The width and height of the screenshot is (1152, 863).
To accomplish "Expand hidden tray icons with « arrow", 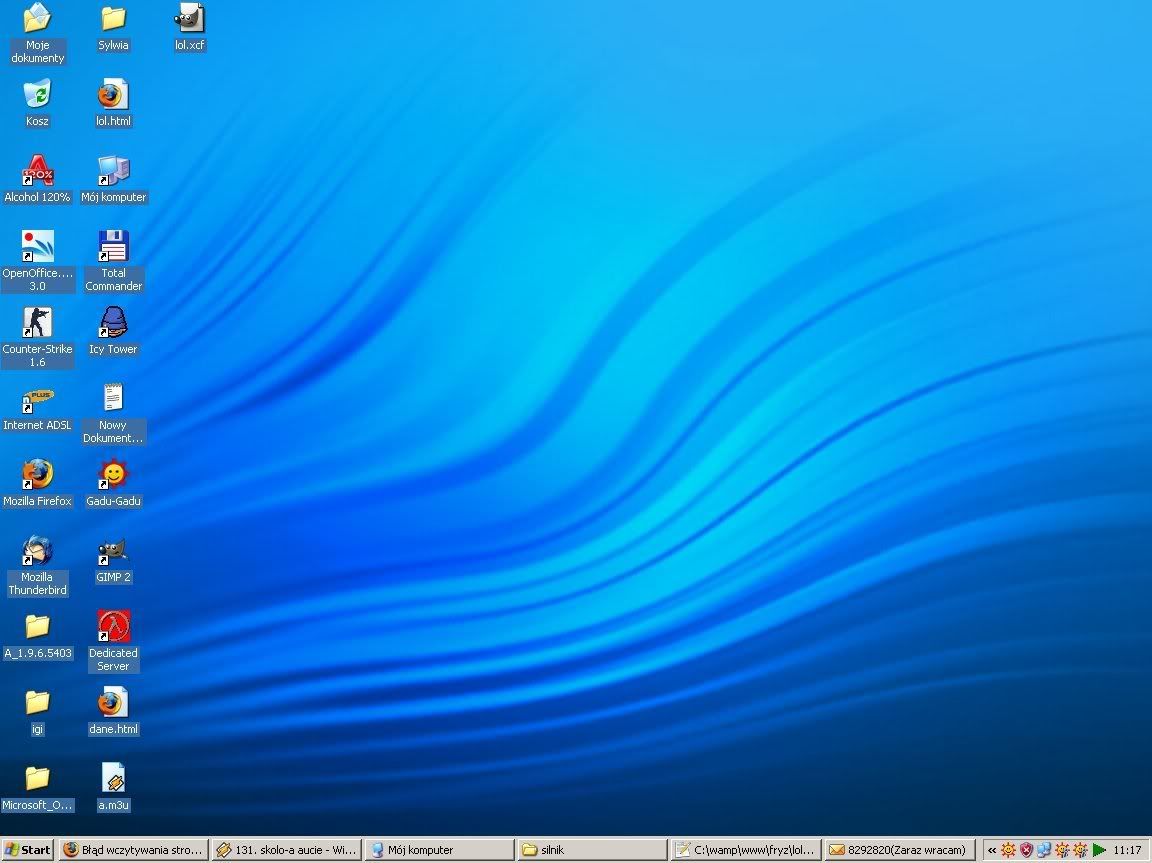I will [992, 851].
